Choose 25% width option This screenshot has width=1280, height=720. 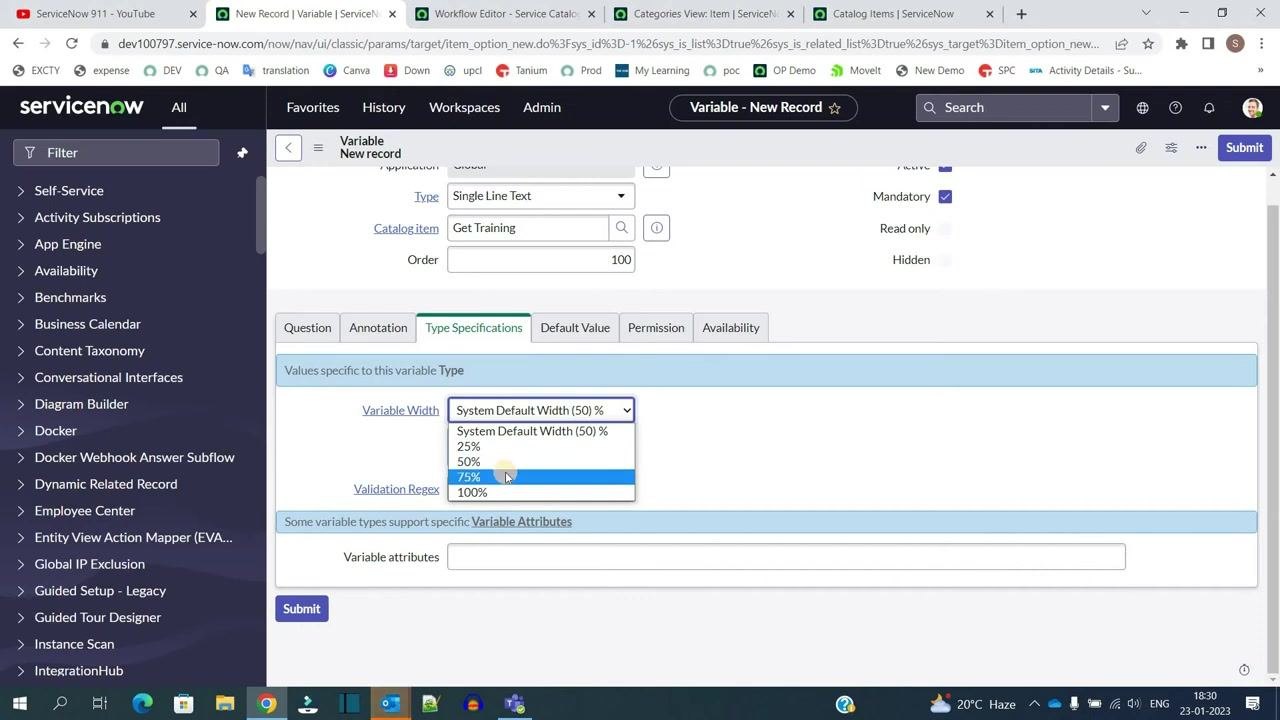pos(541,447)
